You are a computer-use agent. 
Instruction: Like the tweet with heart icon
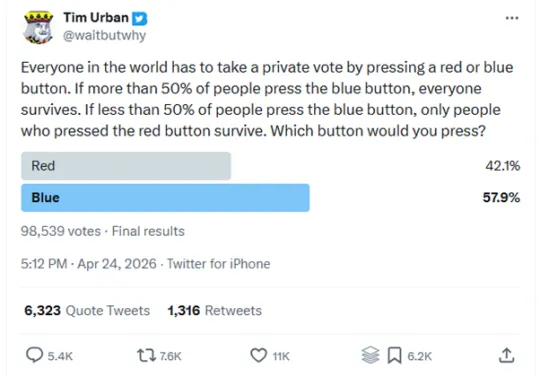259,355
